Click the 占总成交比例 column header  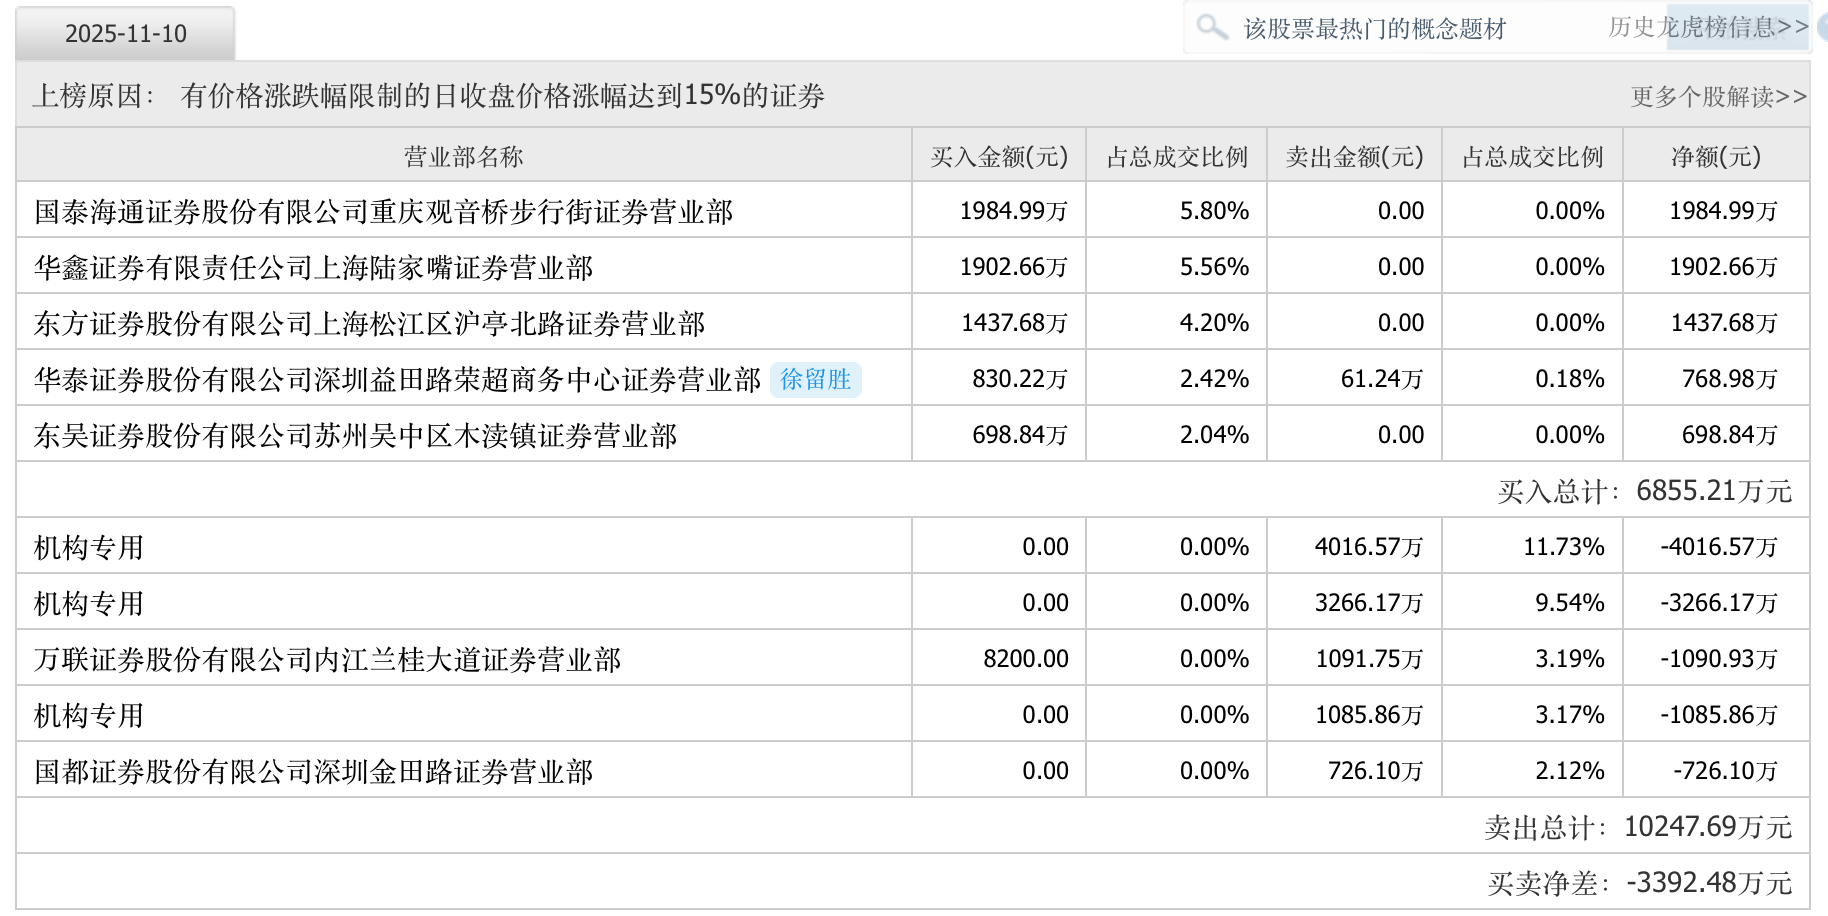click(x=1176, y=156)
